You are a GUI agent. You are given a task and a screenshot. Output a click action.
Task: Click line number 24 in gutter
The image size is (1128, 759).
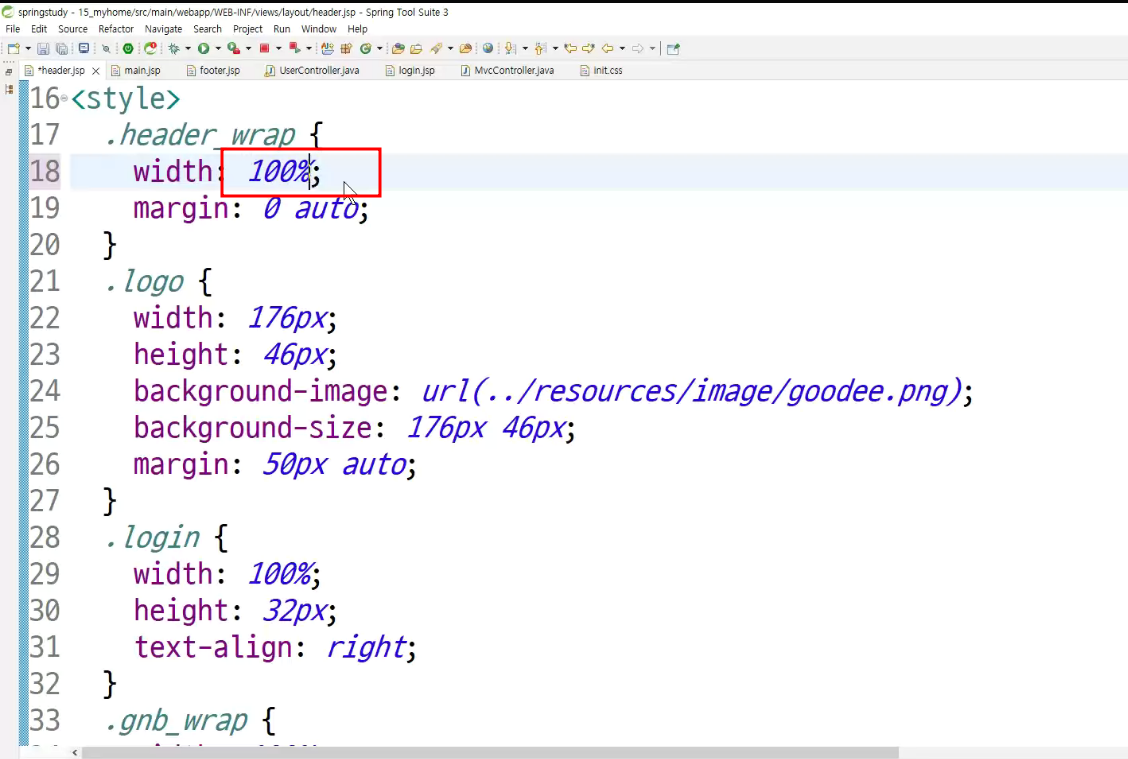click(x=45, y=391)
